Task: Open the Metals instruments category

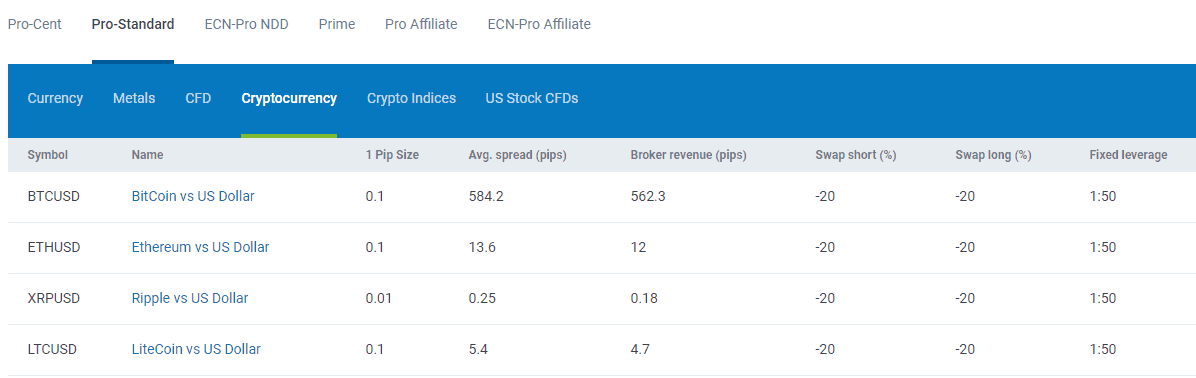Action: 134,98
